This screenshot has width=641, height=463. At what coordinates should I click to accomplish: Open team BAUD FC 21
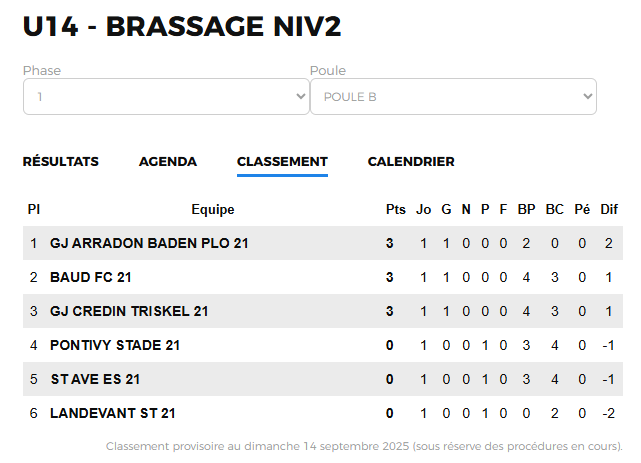click(x=90, y=277)
